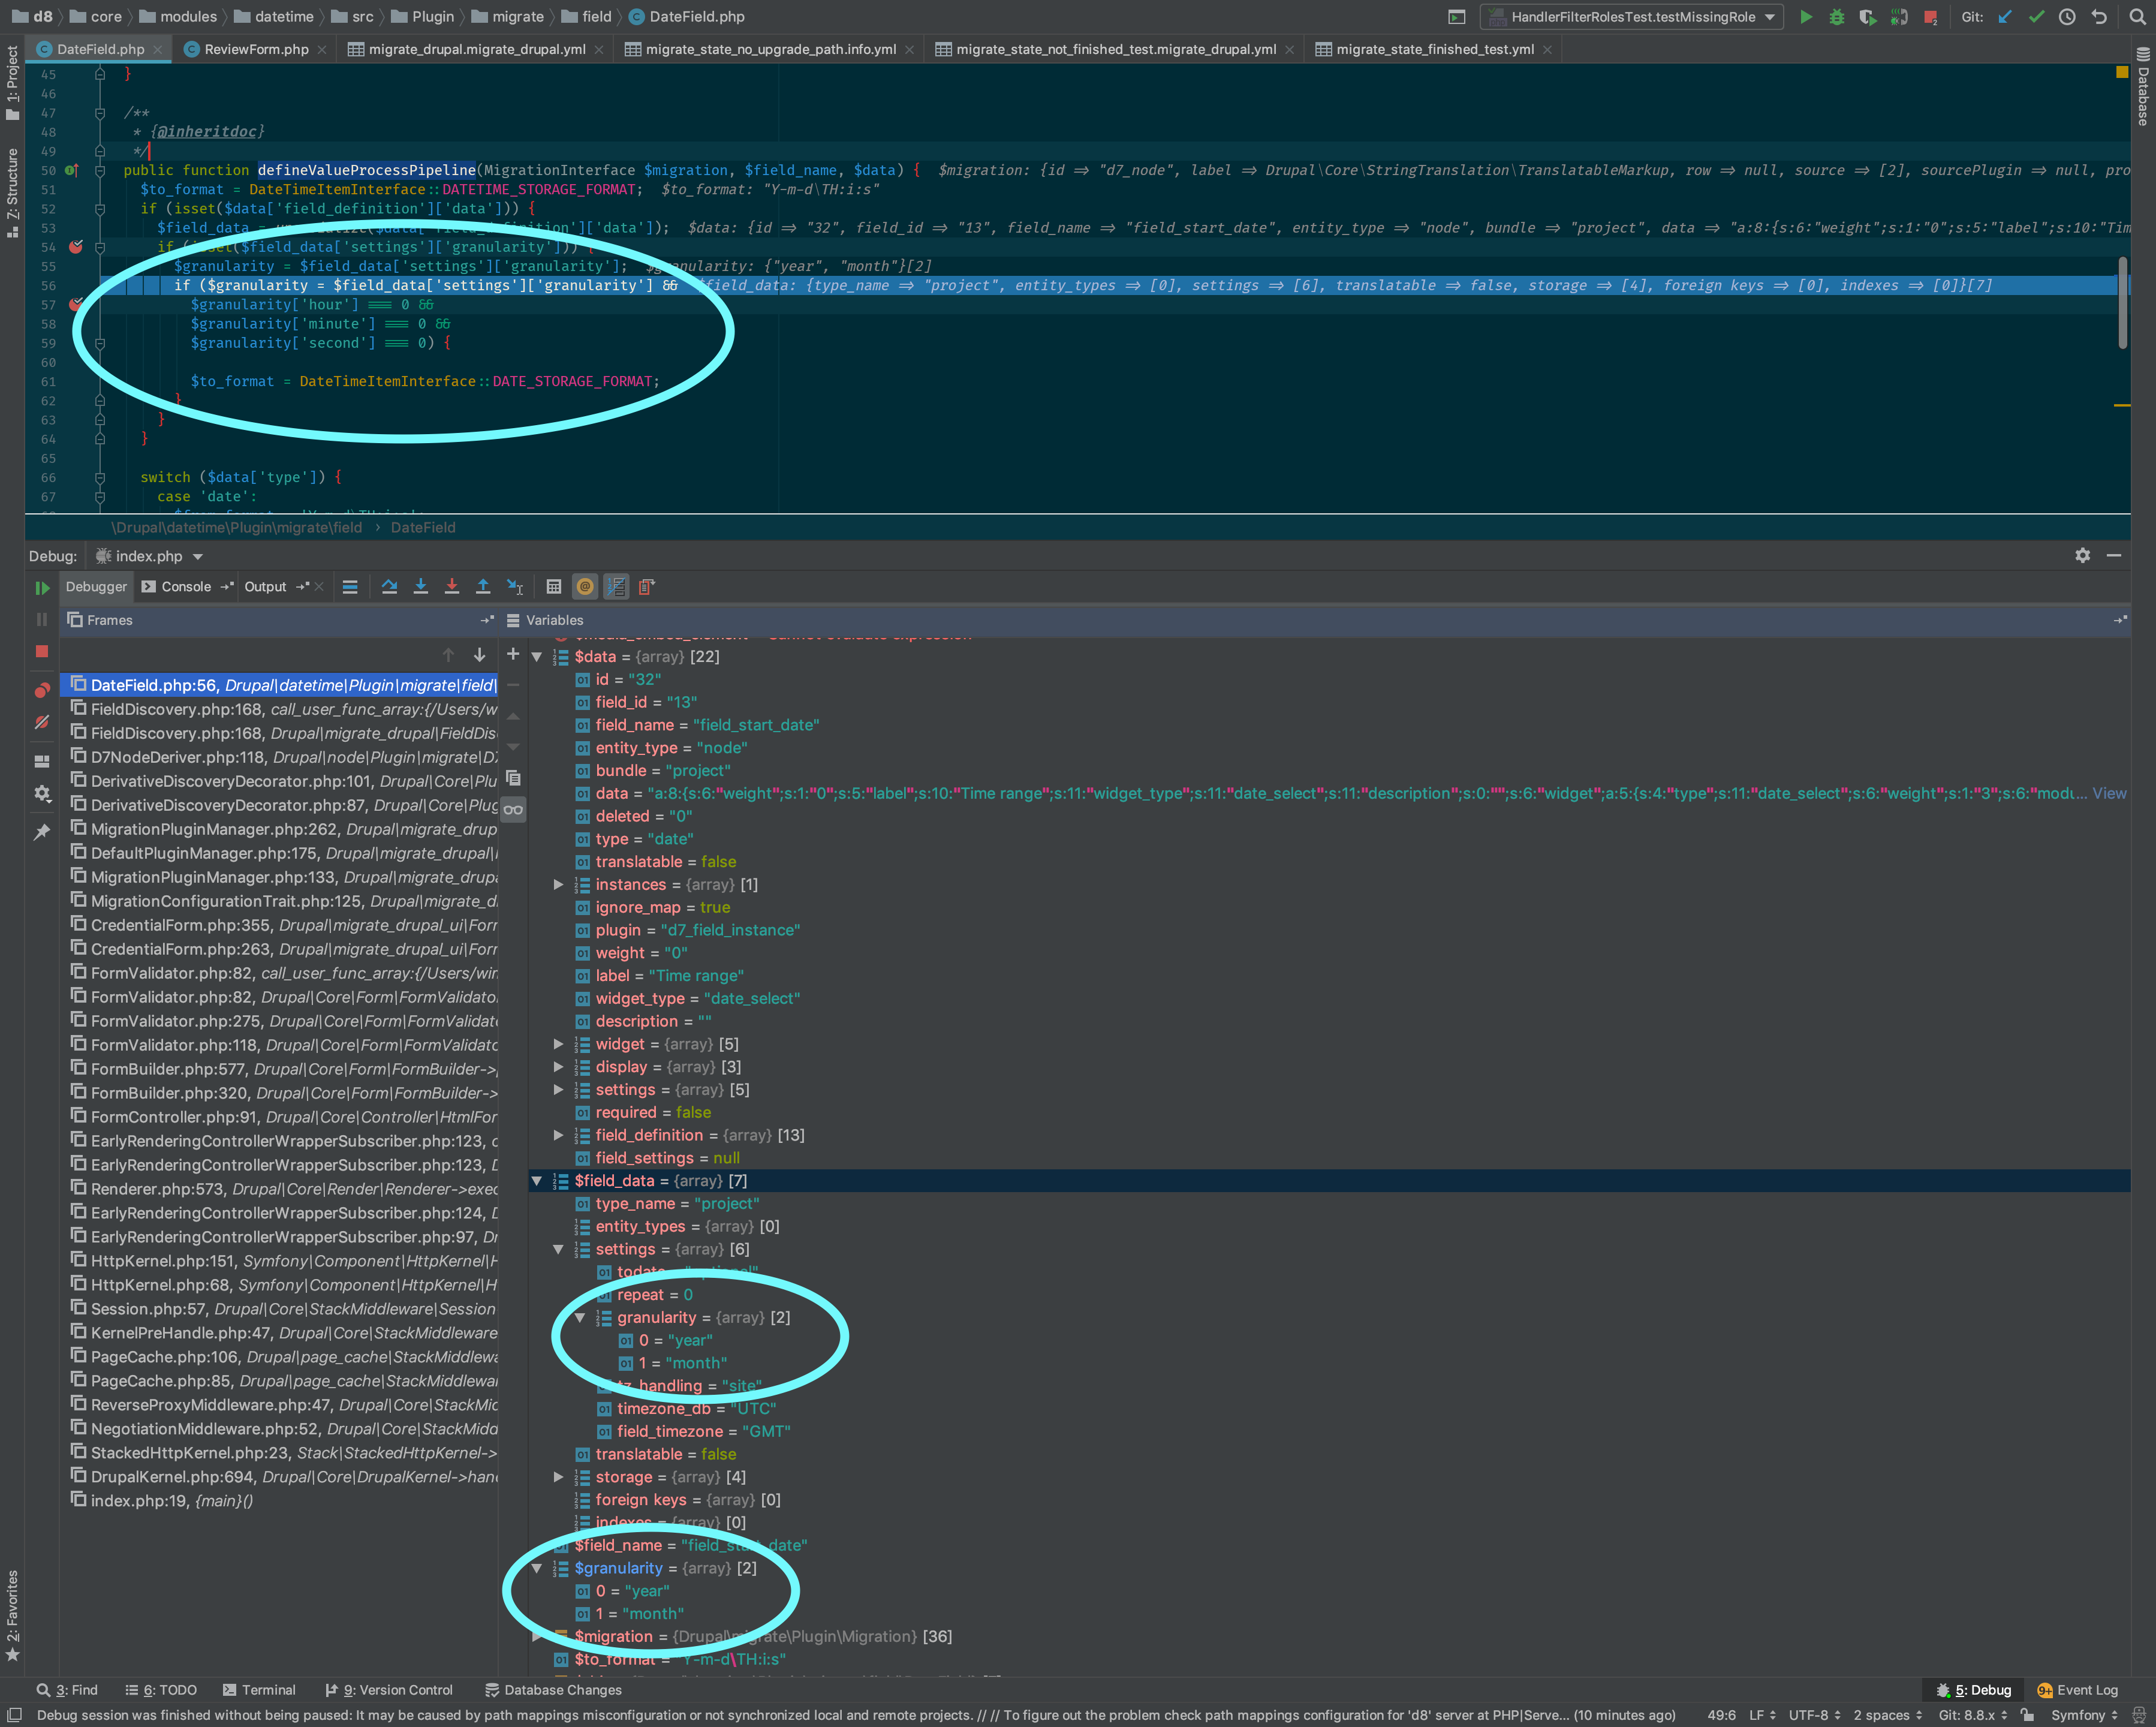The image size is (2156, 1727).
Task: Open the Evaluate Expression calculator icon
Action: pos(553,587)
